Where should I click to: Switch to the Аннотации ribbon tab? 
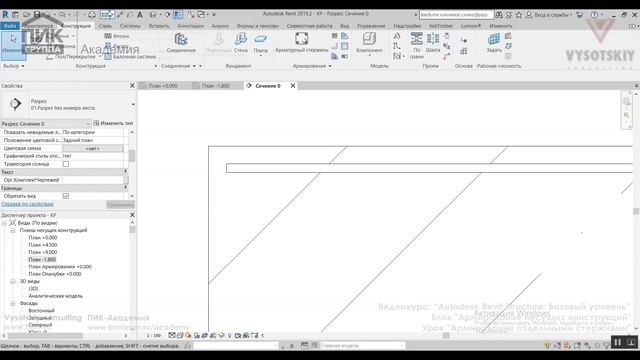[190, 26]
